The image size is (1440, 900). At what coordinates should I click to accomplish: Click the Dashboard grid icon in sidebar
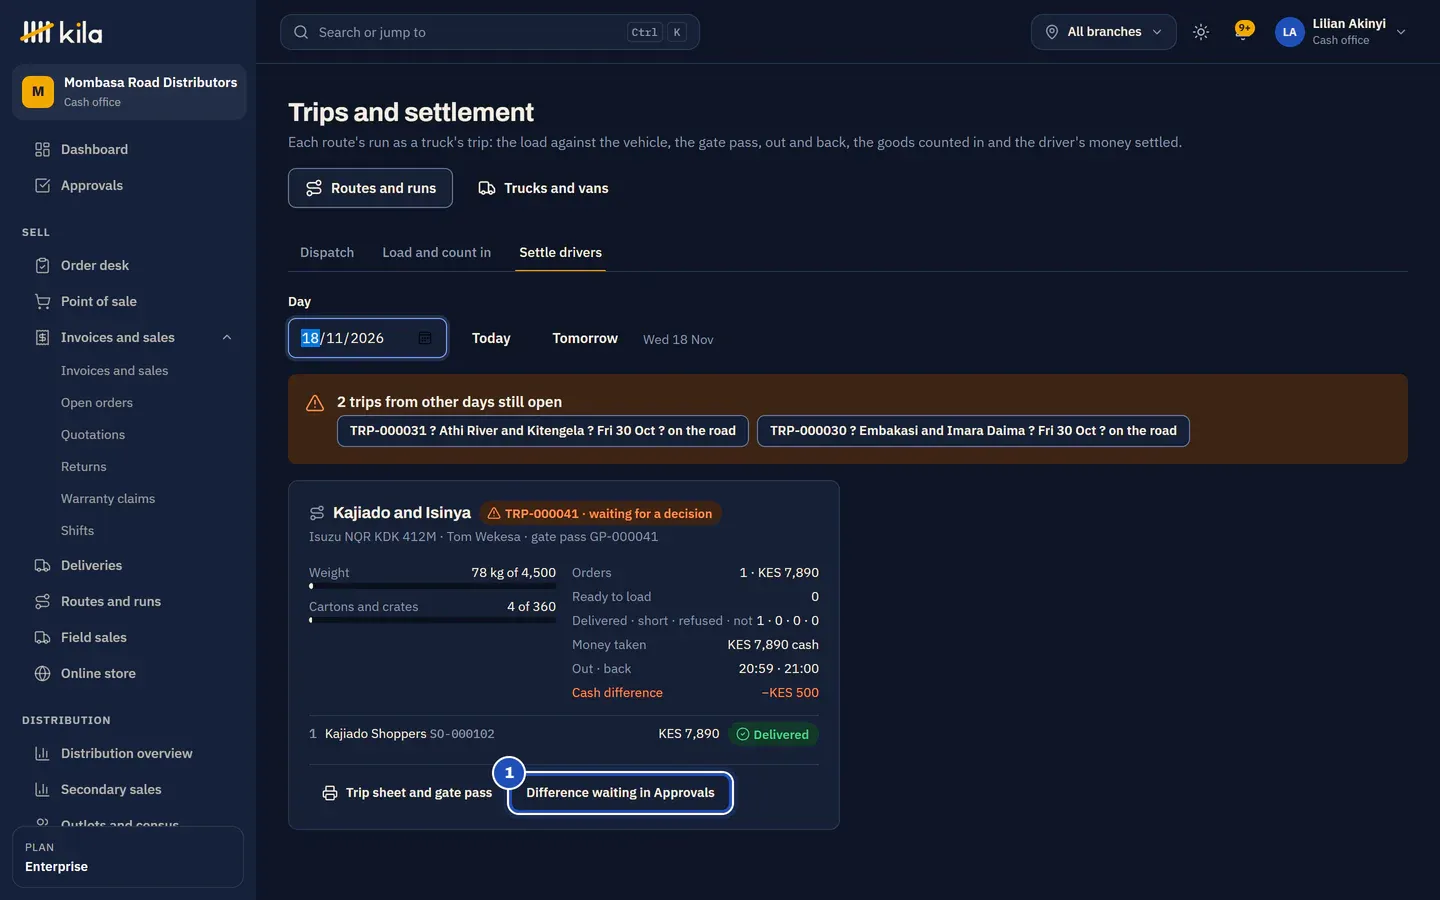coord(42,149)
